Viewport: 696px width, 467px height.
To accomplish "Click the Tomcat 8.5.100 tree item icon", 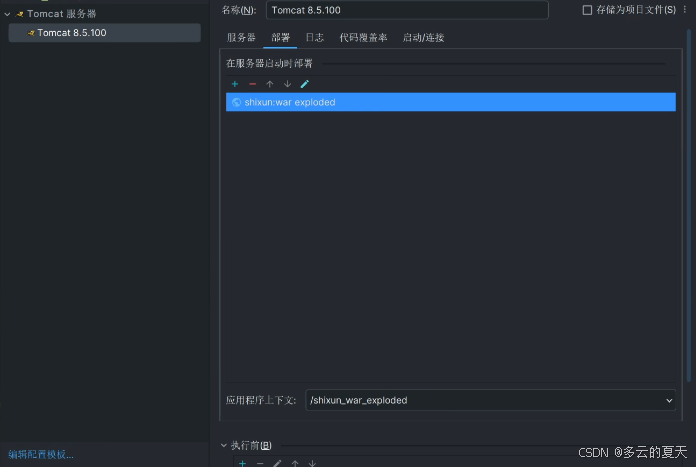I will [31, 33].
